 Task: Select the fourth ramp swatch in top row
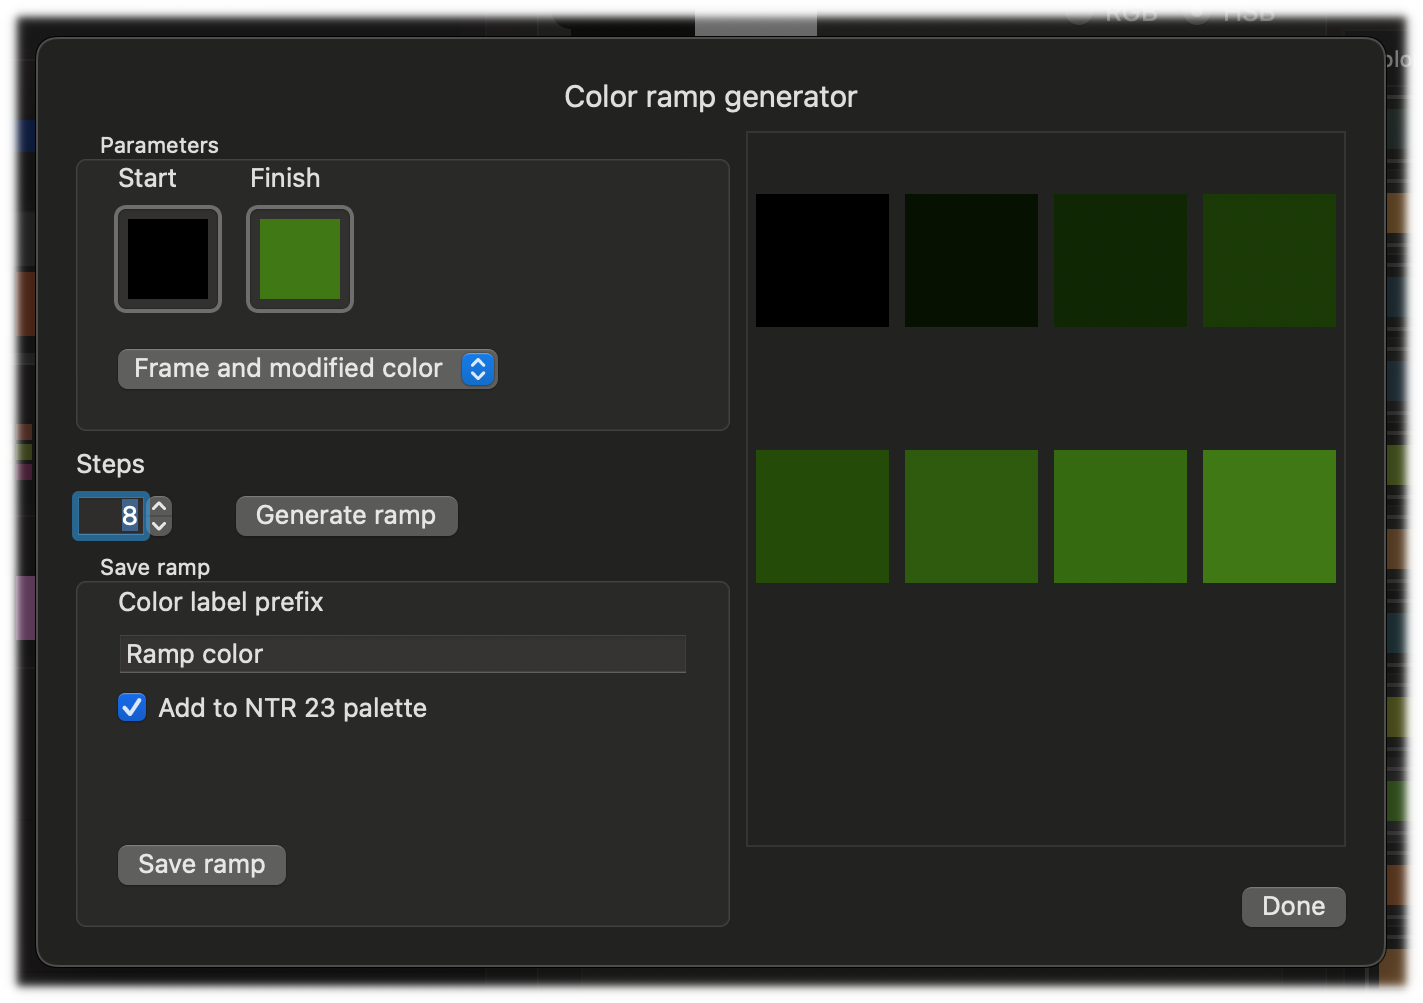(1269, 260)
